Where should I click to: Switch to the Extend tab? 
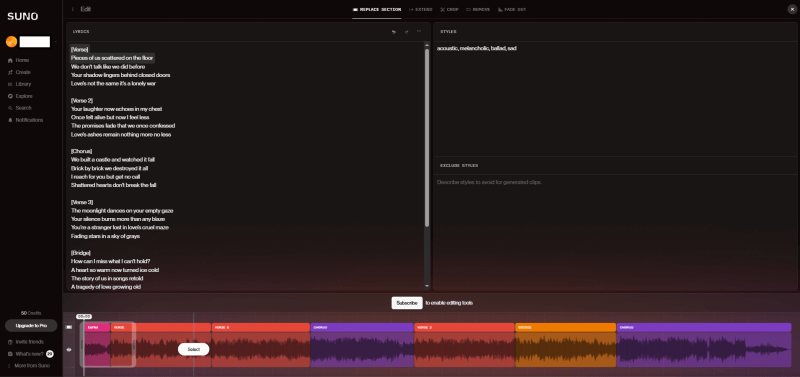(x=421, y=10)
